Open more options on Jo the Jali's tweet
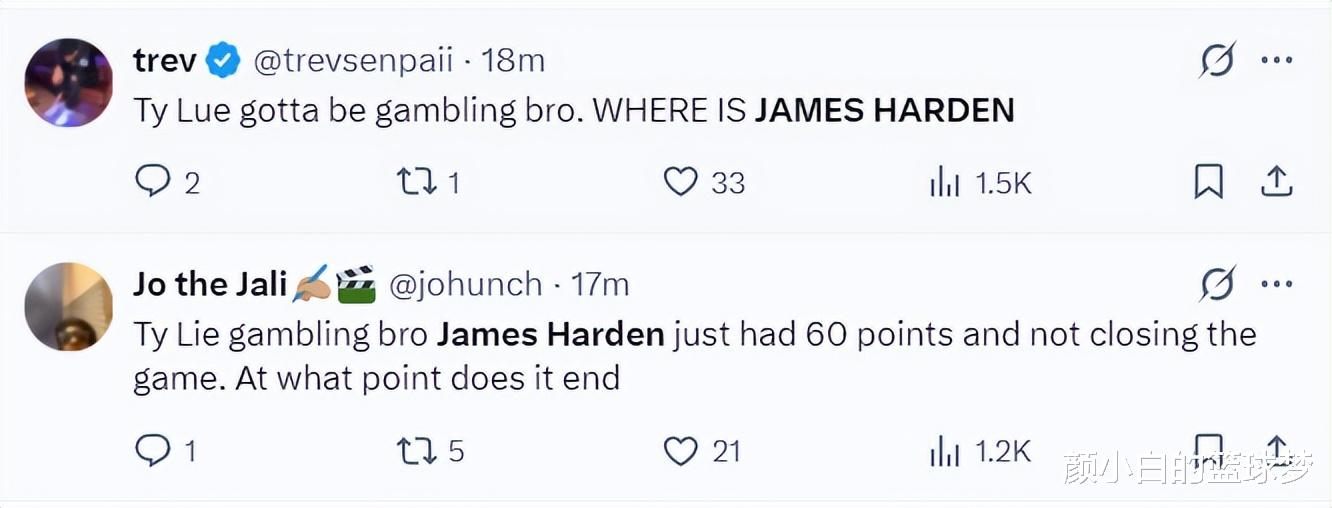This screenshot has width=1332, height=508. (1277, 285)
